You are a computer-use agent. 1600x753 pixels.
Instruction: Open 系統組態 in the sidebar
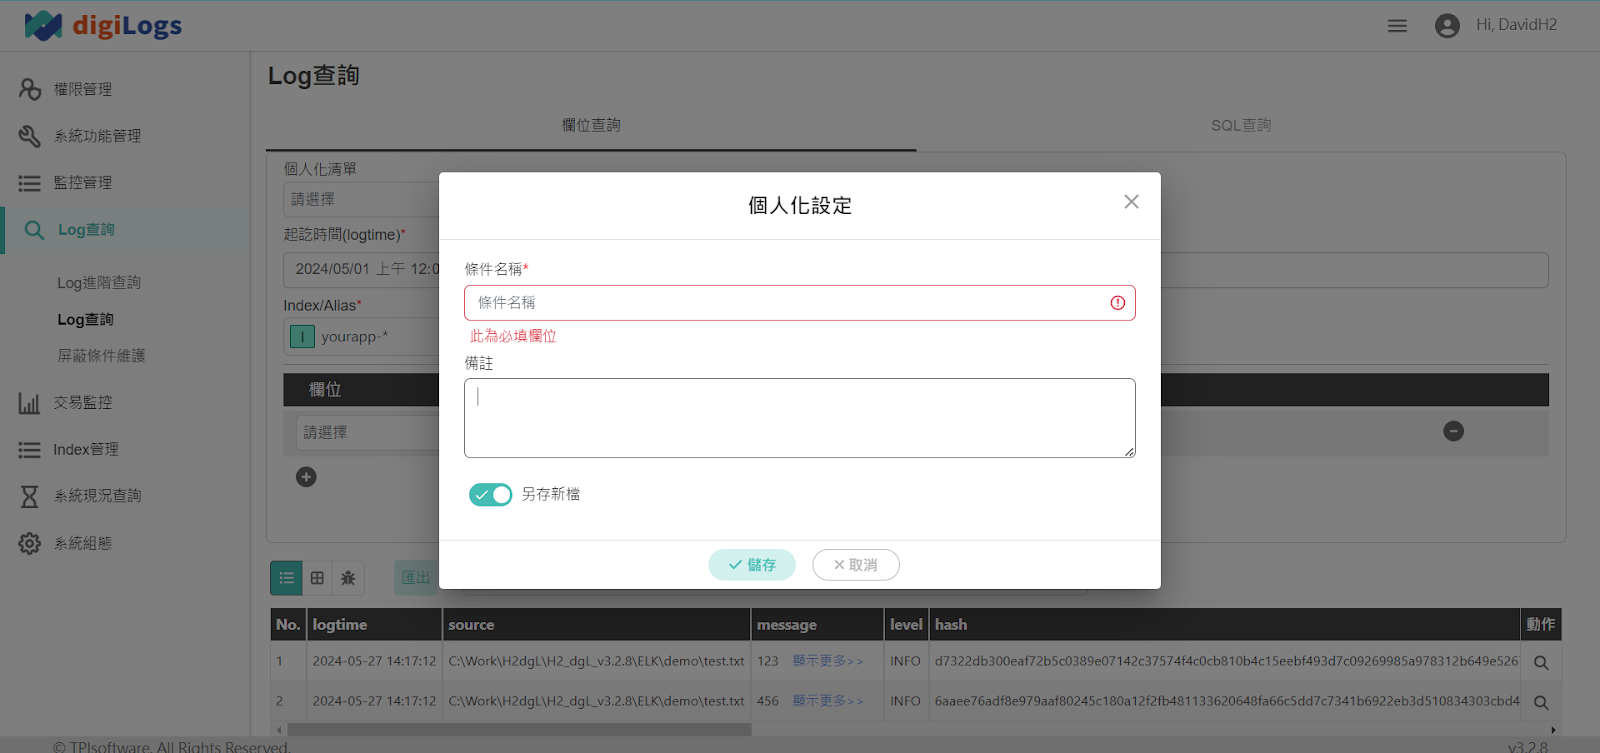(83, 544)
